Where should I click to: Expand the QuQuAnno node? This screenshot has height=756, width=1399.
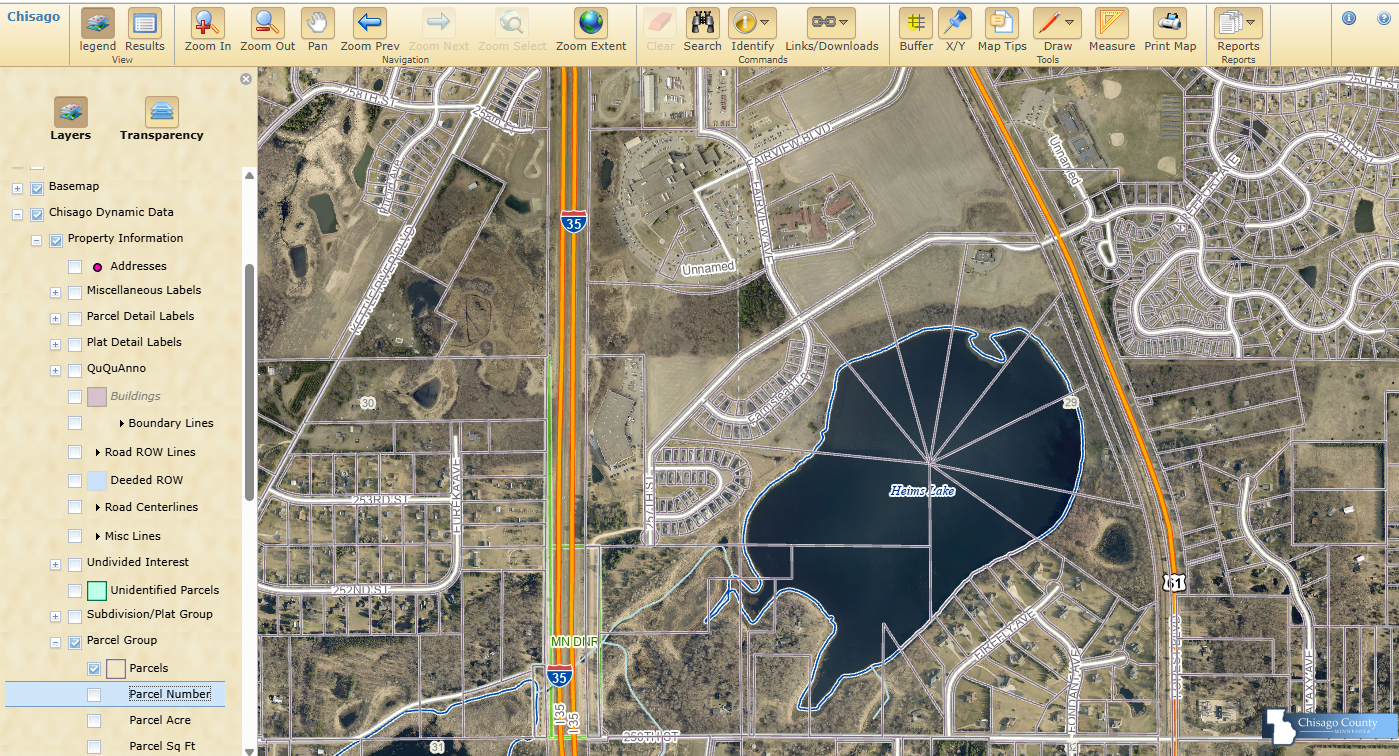tap(55, 370)
